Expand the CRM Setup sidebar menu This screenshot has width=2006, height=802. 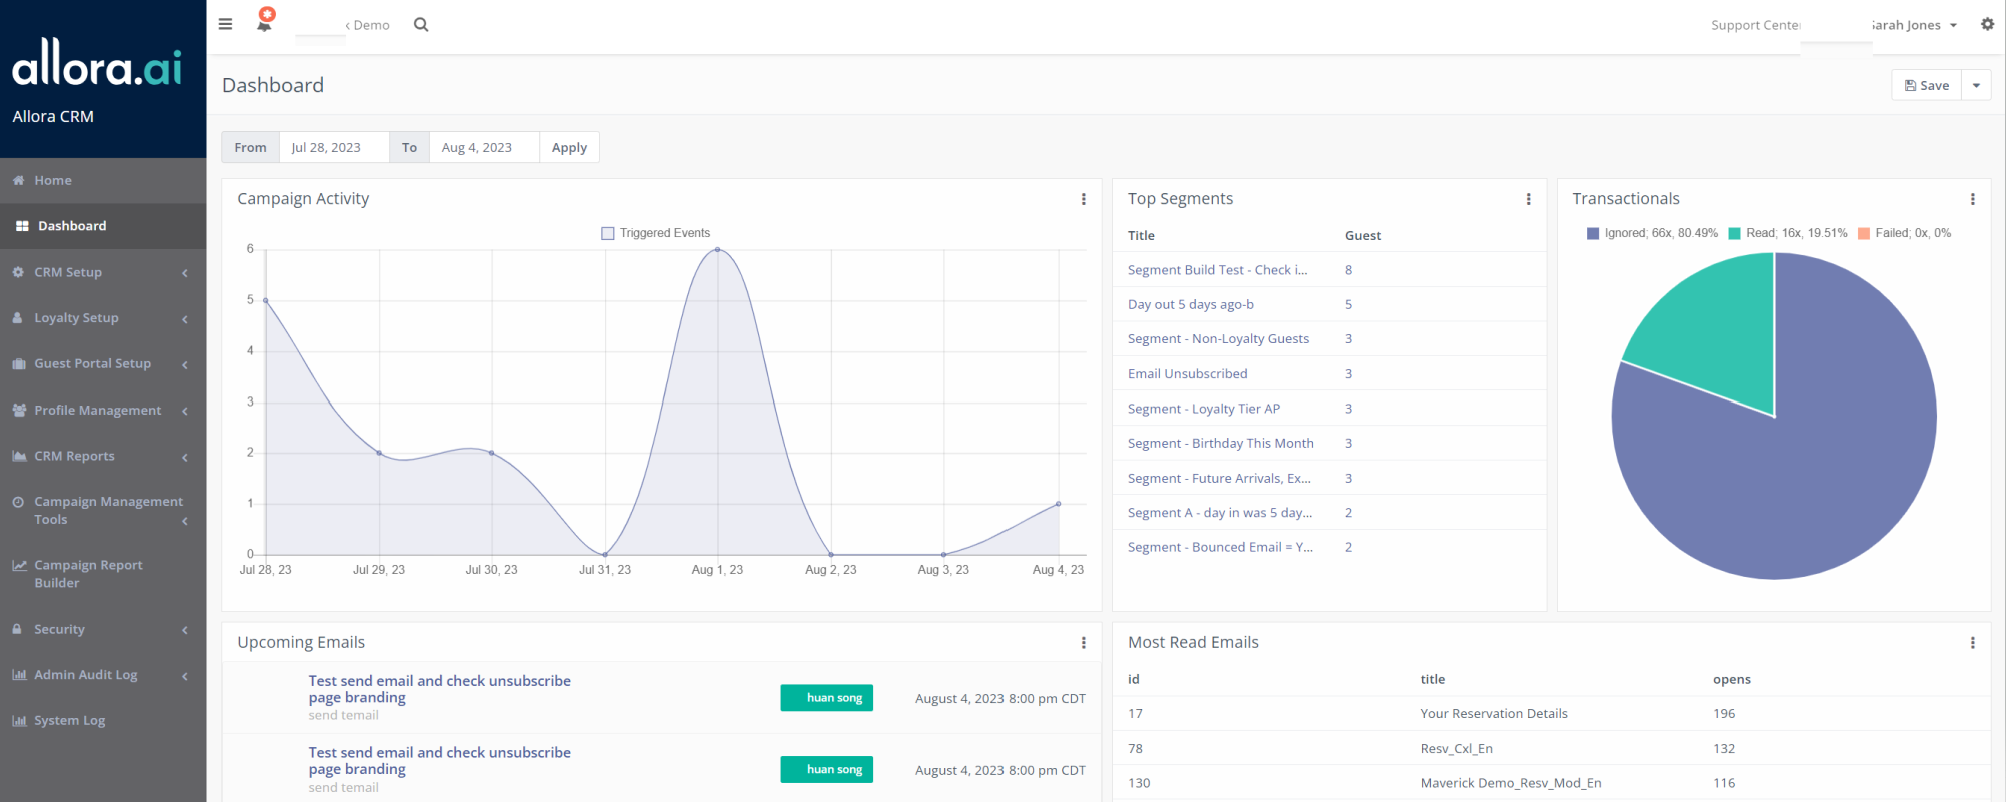68,272
